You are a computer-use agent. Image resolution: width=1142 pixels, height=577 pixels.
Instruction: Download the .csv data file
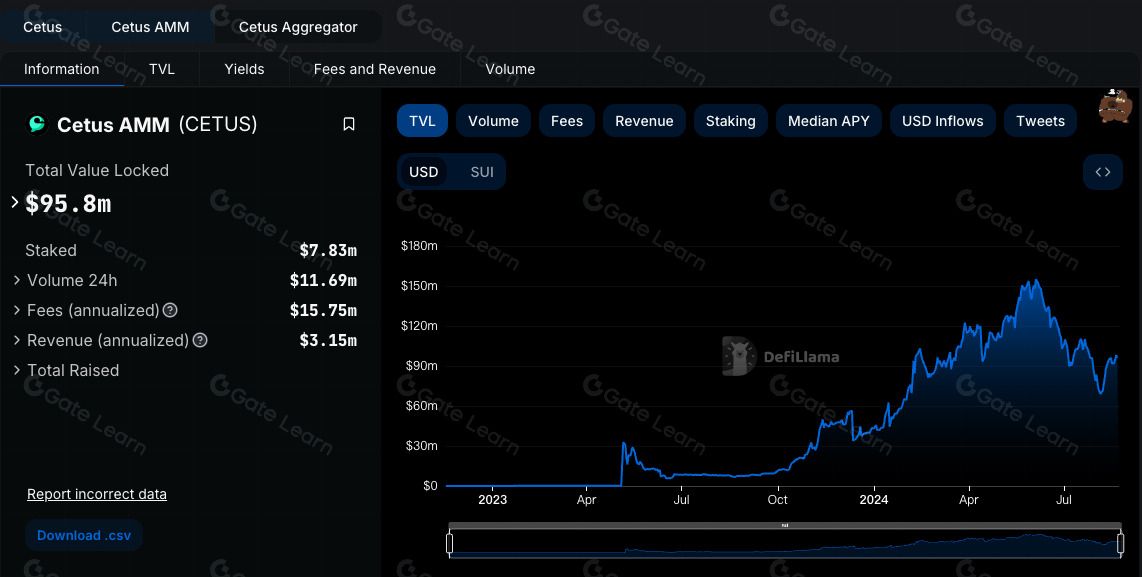[x=84, y=535]
